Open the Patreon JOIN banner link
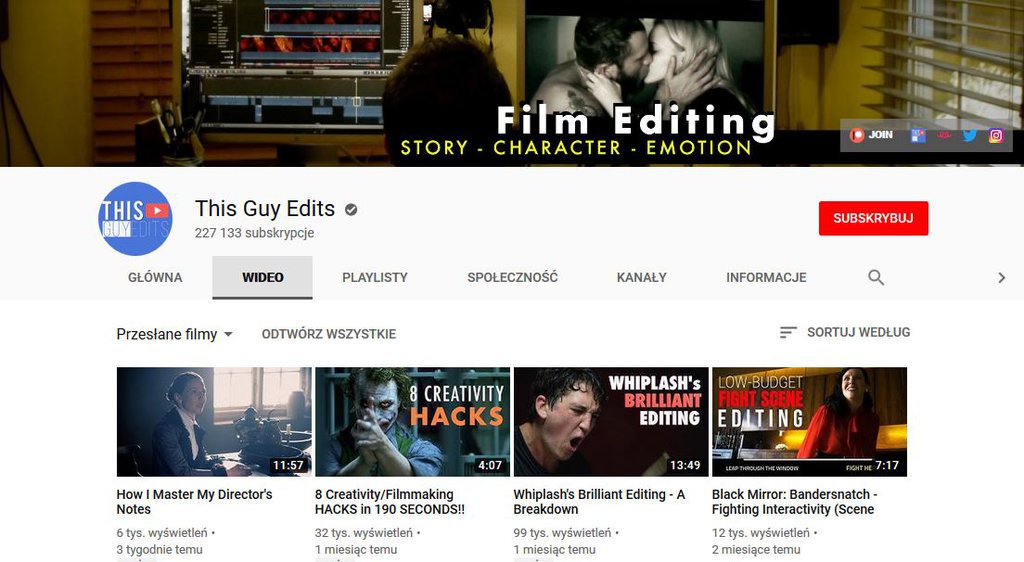 [x=871, y=135]
